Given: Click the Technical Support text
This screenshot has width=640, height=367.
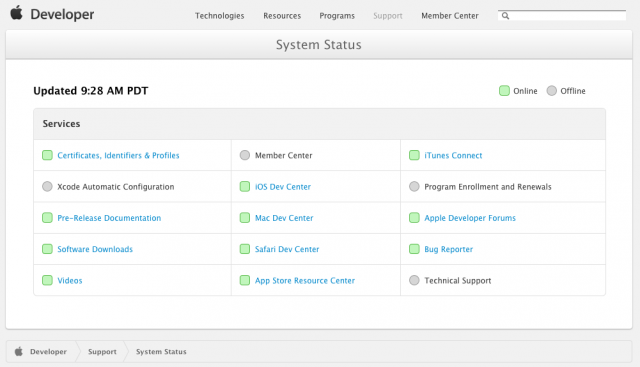Looking at the screenshot, I should pos(458,280).
